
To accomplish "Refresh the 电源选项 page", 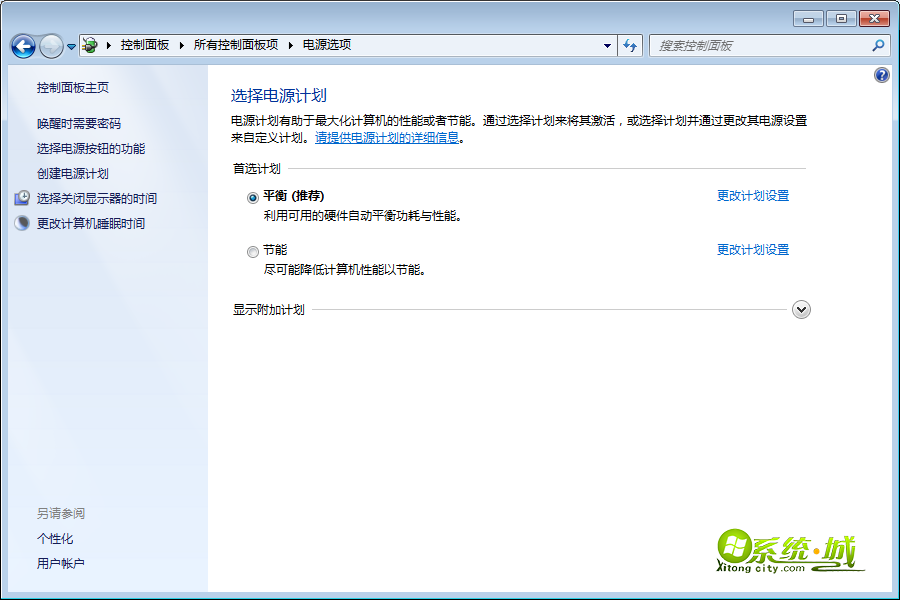I will tap(629, 45).
